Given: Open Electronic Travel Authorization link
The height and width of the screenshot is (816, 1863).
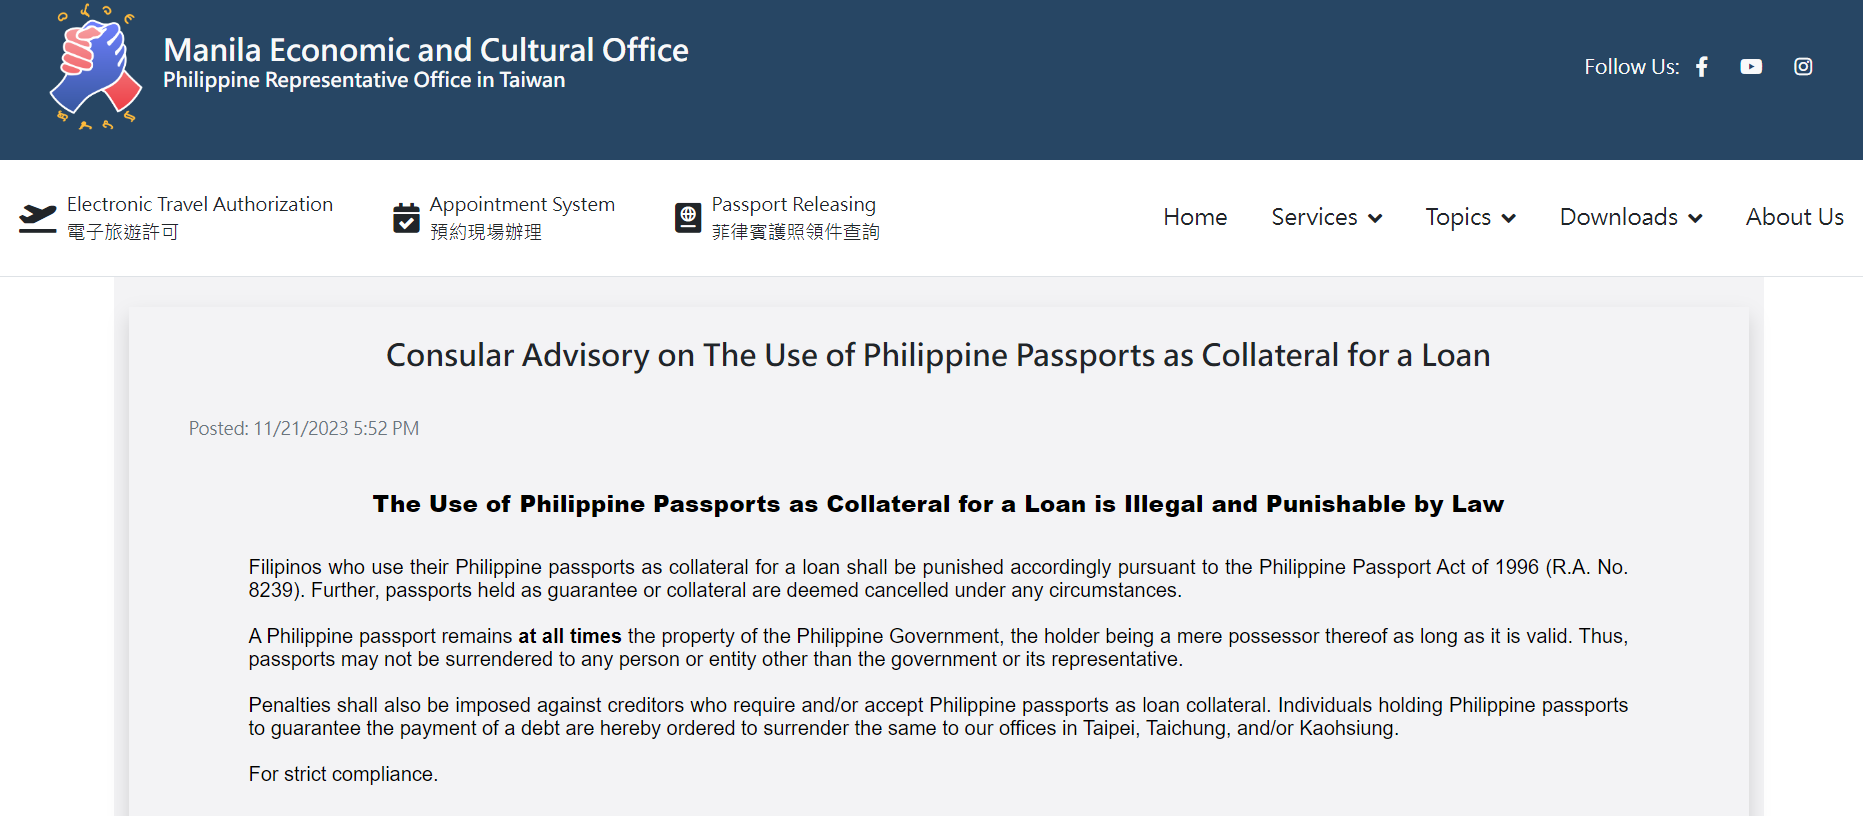Looking at the screenshot, I should point(200,205).
